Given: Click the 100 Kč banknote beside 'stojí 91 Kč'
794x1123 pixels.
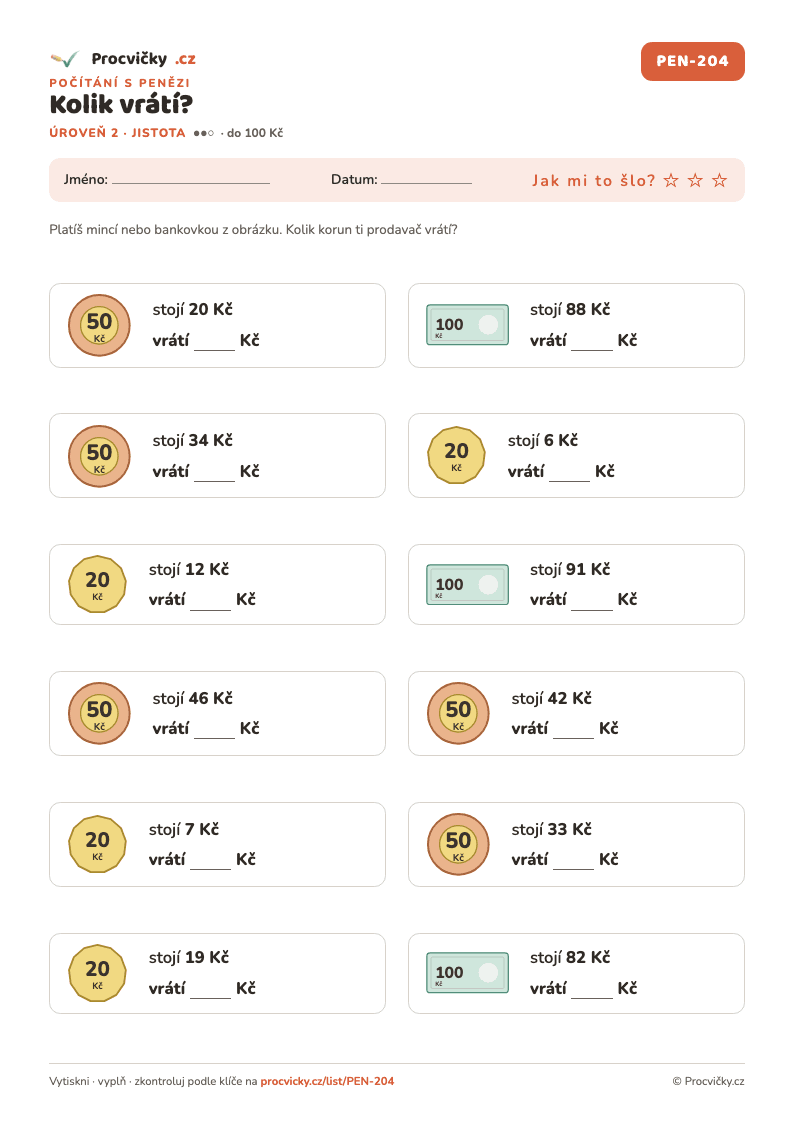Looking at the screenshot, I should click(x=468, y=584).
